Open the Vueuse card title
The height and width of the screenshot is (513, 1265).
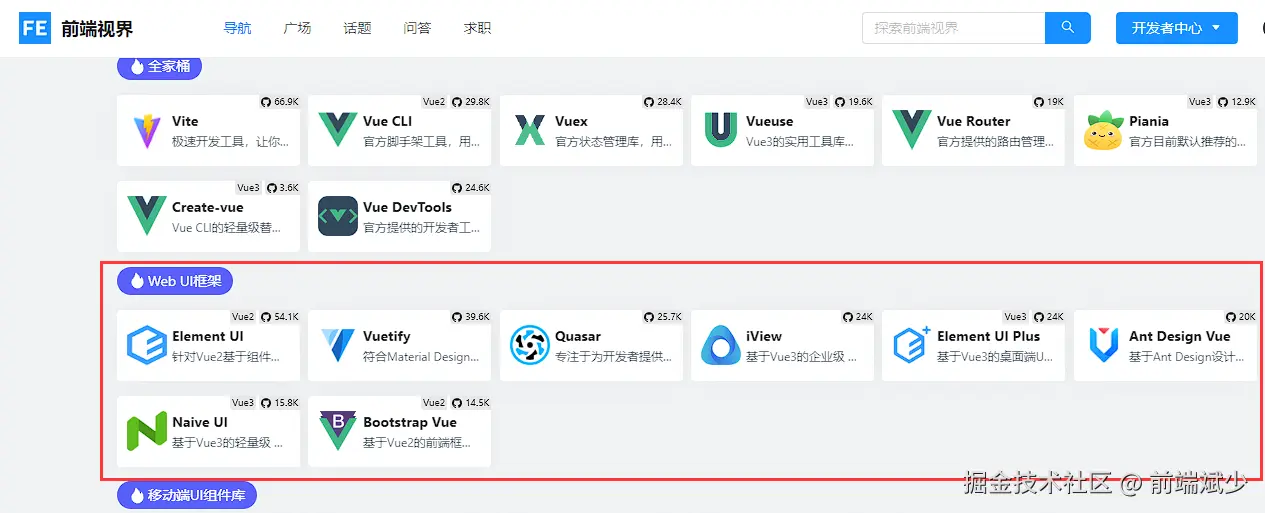coord(769,121)
